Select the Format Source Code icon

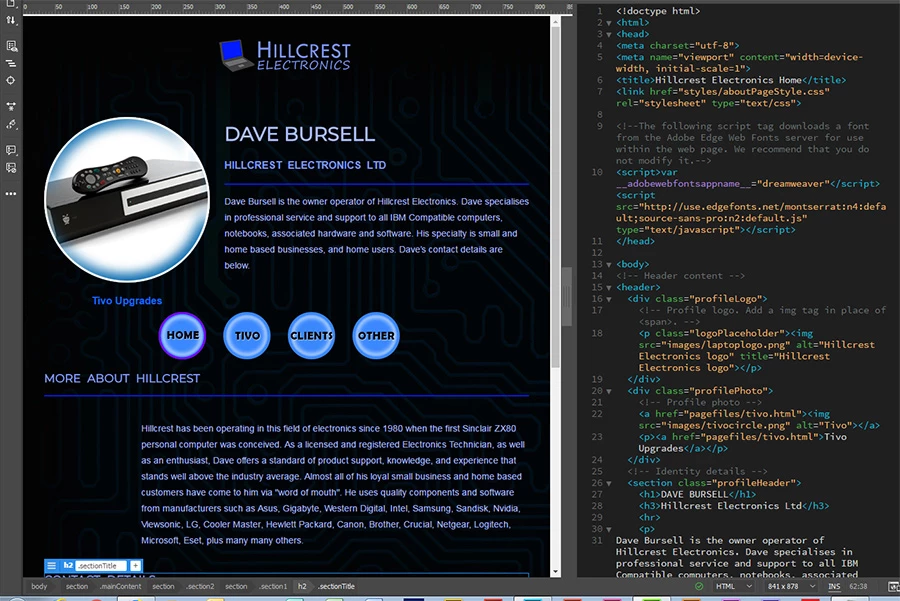(x=11, y=124)
